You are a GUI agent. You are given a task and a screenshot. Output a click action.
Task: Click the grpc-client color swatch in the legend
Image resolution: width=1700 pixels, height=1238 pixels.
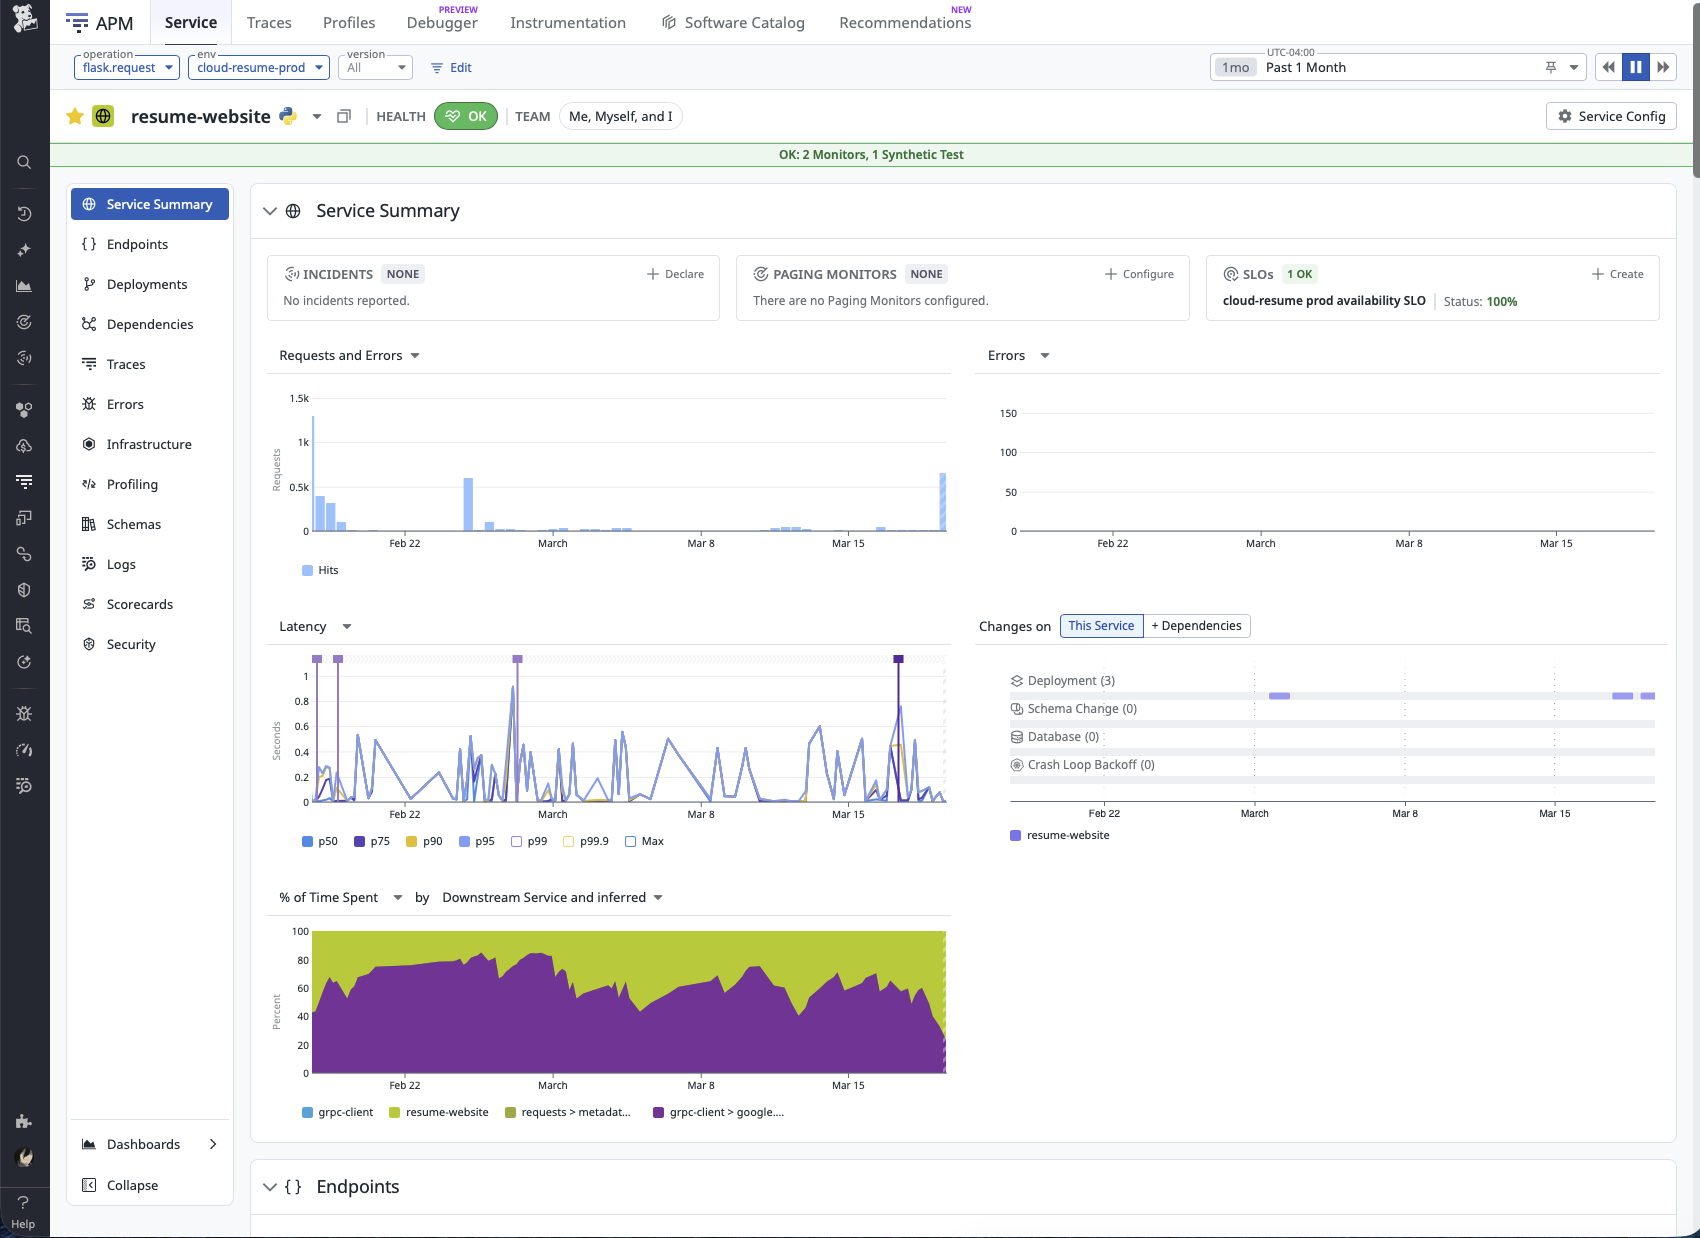point(306,1112)
